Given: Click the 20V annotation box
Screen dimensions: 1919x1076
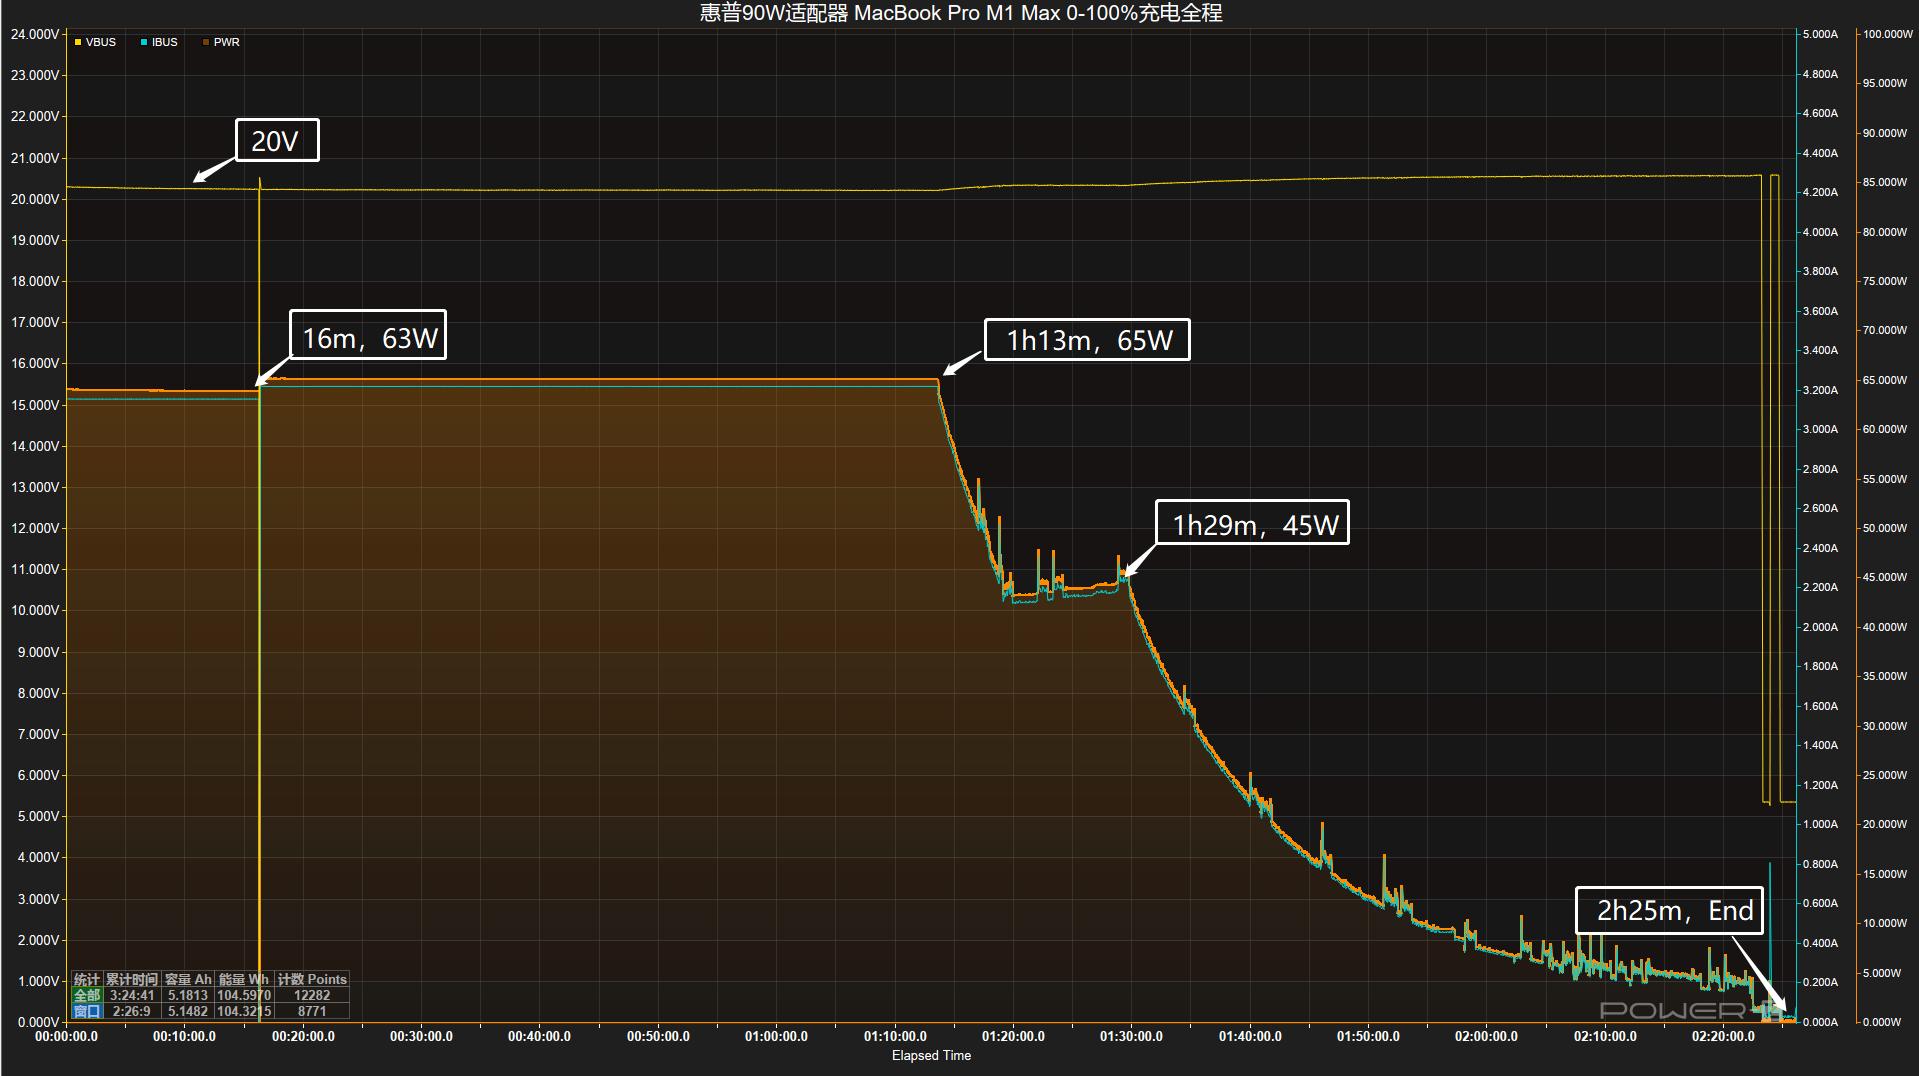Looking at the screenshot, I should click(x=277, y=141).
